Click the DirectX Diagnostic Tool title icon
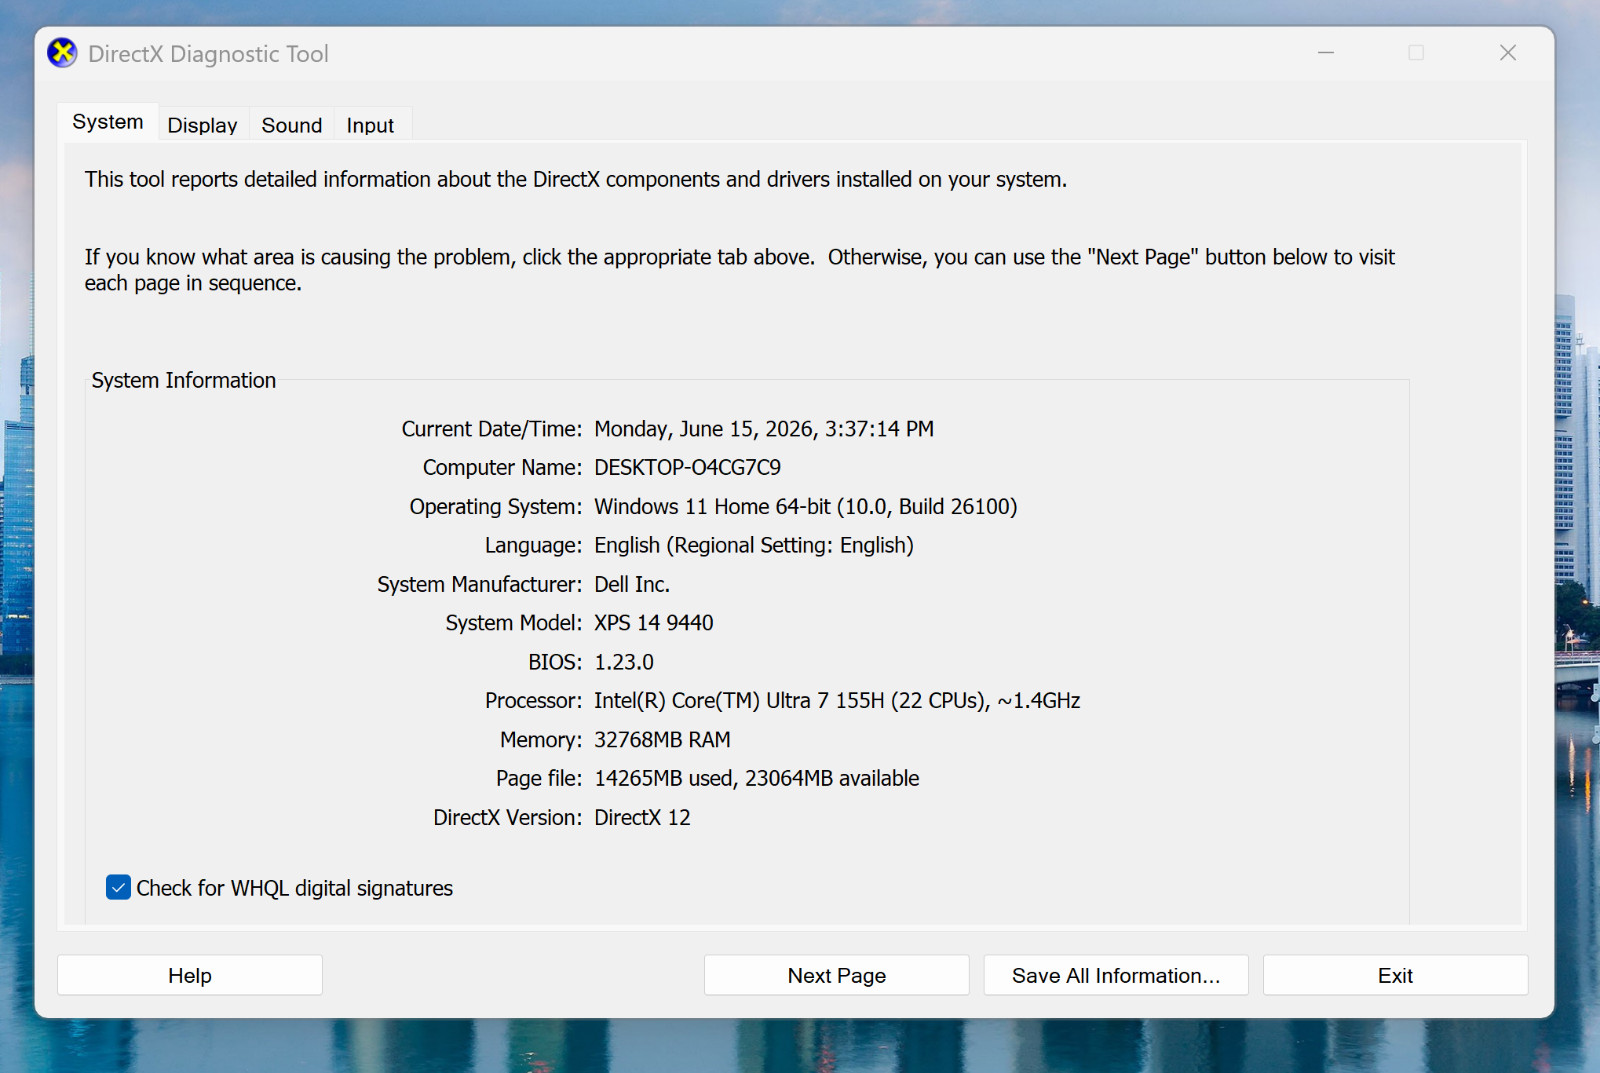The image size is (1600, 1073). 62,53
